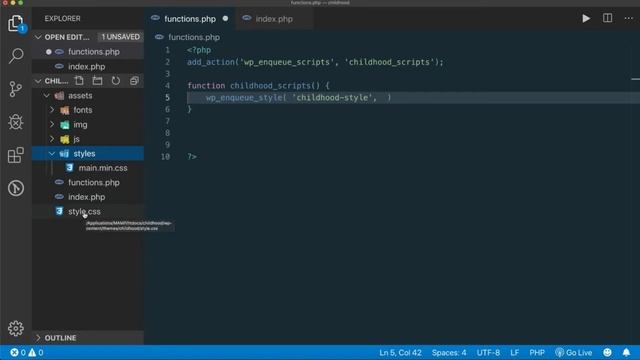Collapse all folders in explorer
The height and width of the screenshot is (360, 640).
(134, 81)
